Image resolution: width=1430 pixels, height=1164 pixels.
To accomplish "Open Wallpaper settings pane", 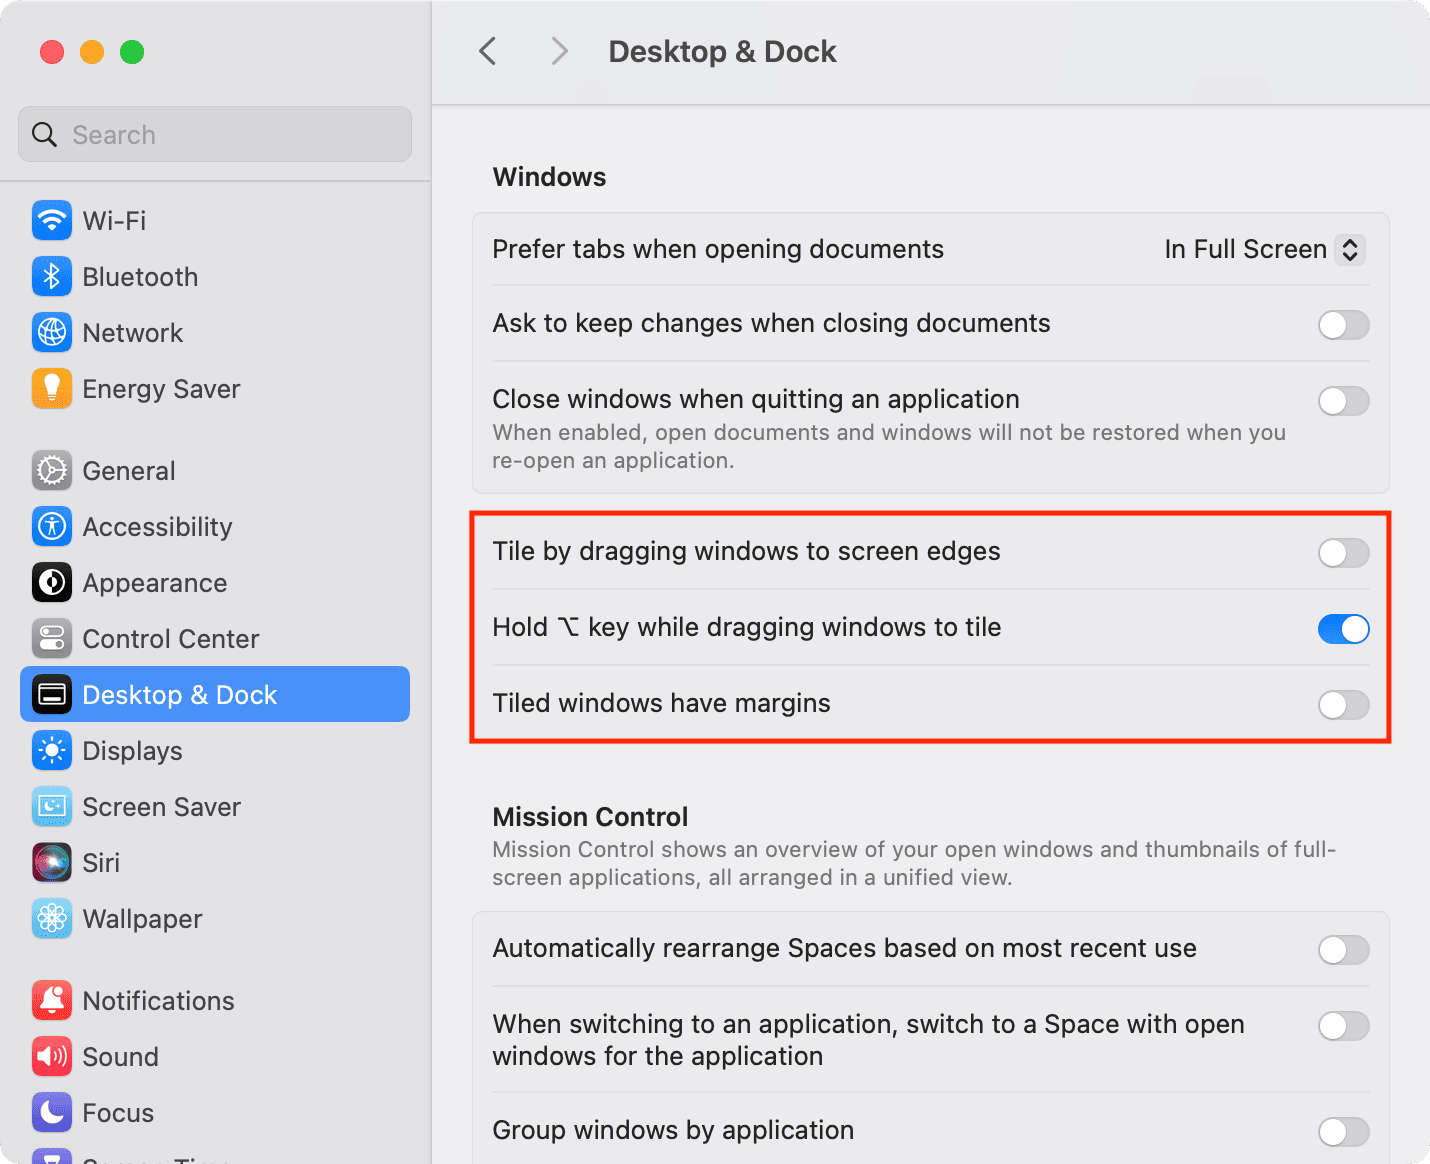I will point(142,919).
